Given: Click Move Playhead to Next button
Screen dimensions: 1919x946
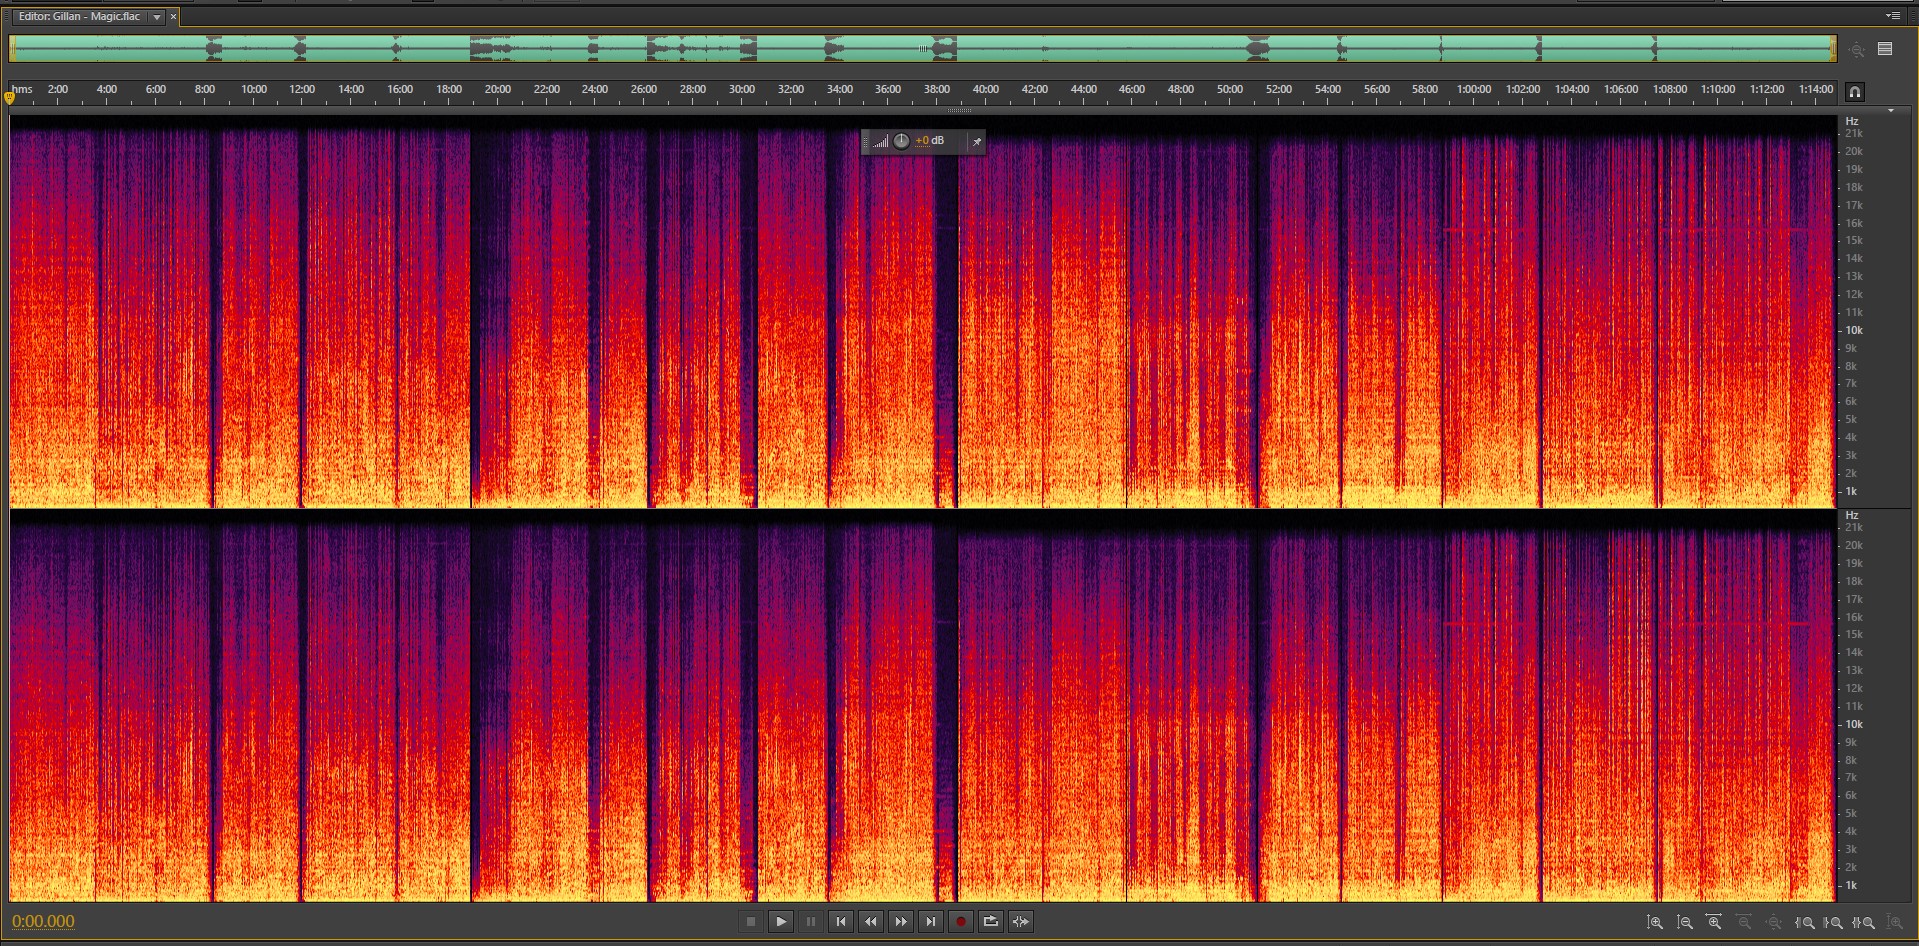Looking at the screenshot, I should [931, 922].
